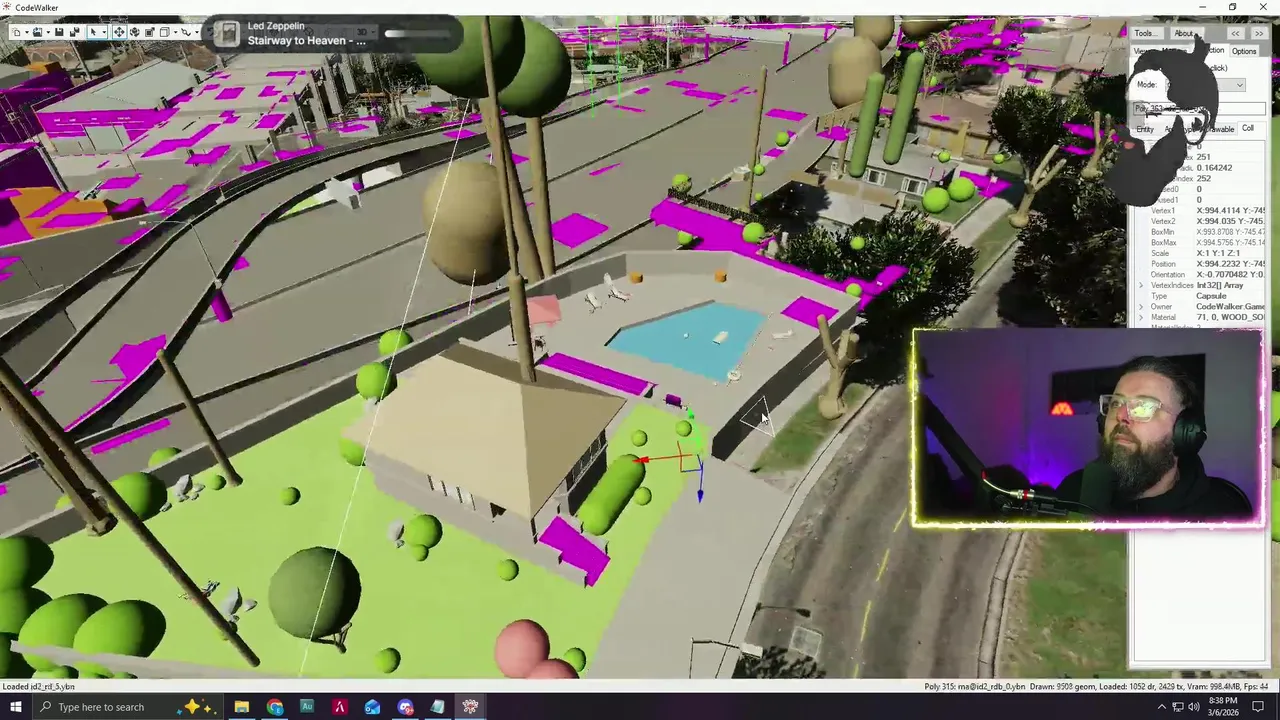Open File Explorer from the taskbar
The image size is (1280, 720).
[x=242, y=707]
